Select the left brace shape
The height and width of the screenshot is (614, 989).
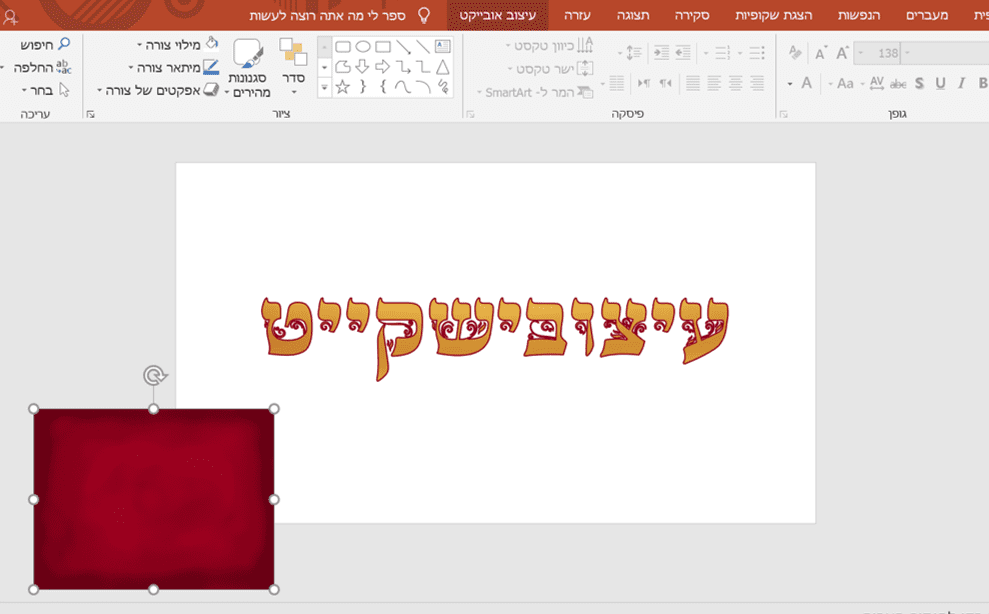383,86
